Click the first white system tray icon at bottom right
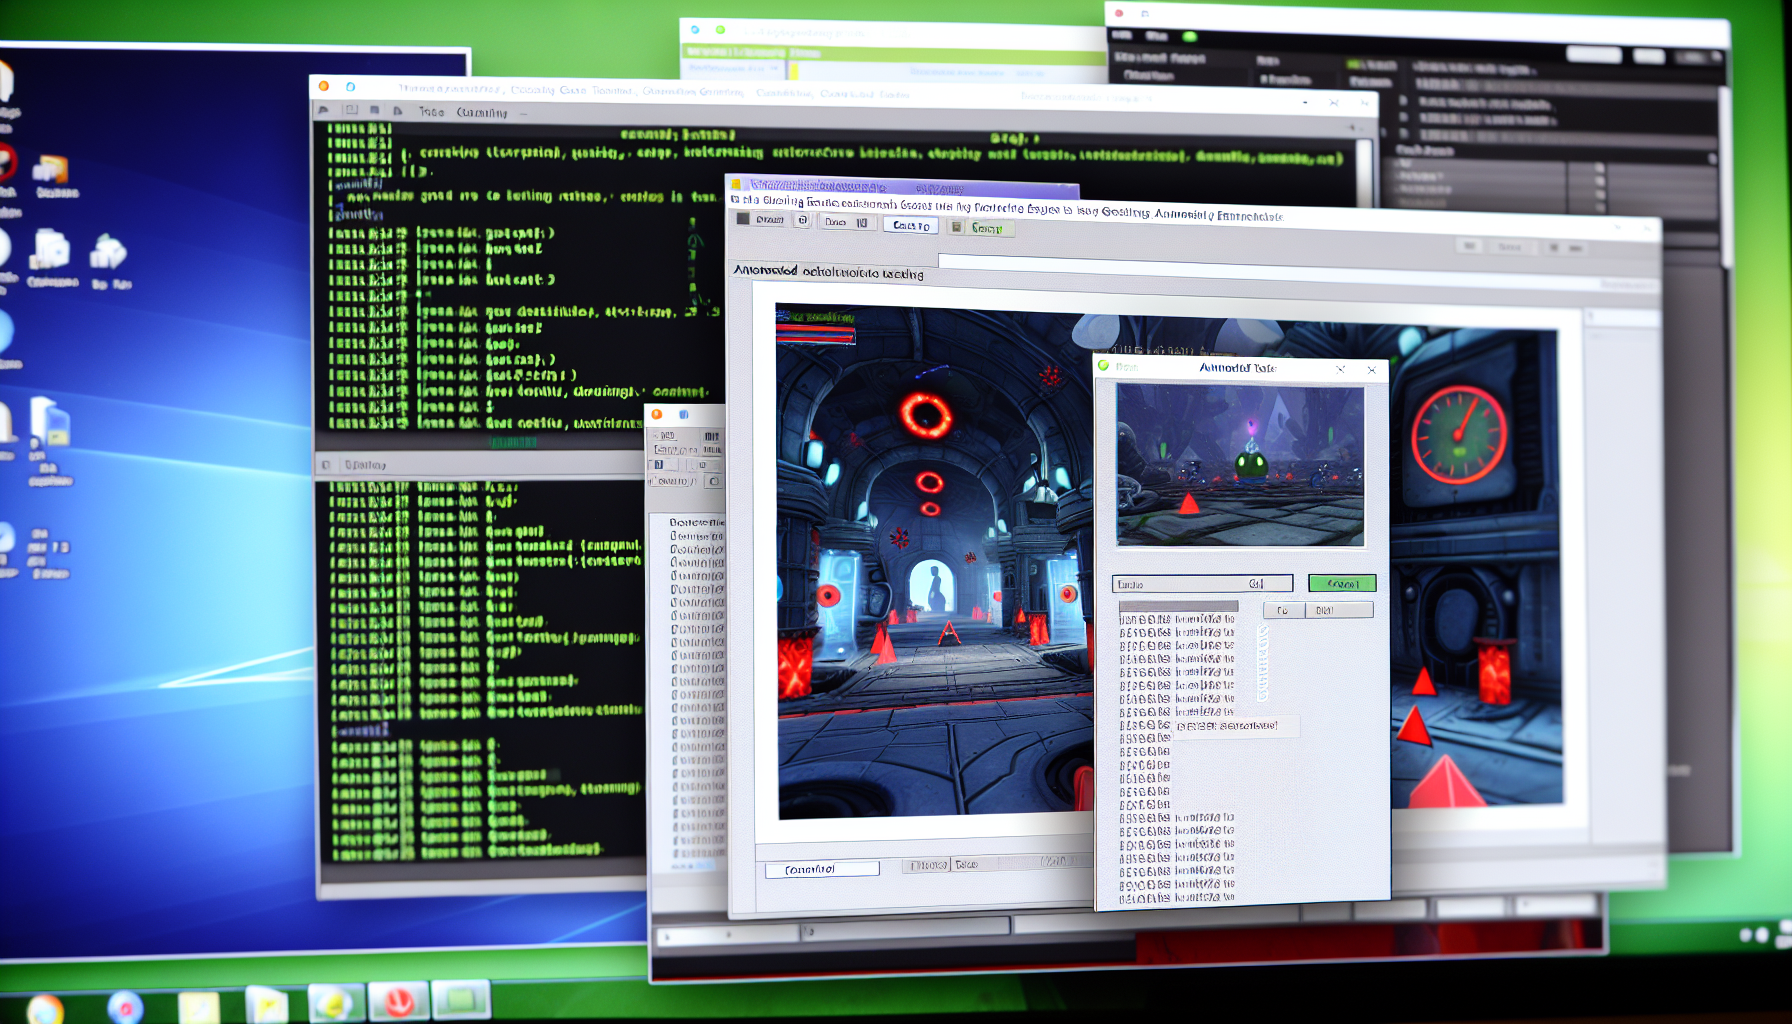This screenshot has height=1024, width=1792. click(x=1746, y=935)
